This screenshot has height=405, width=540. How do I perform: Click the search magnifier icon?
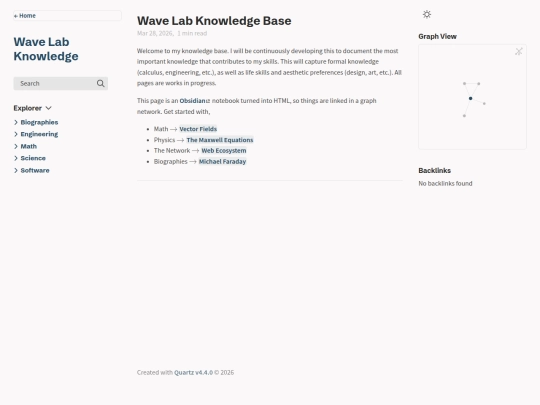point(101,83)
